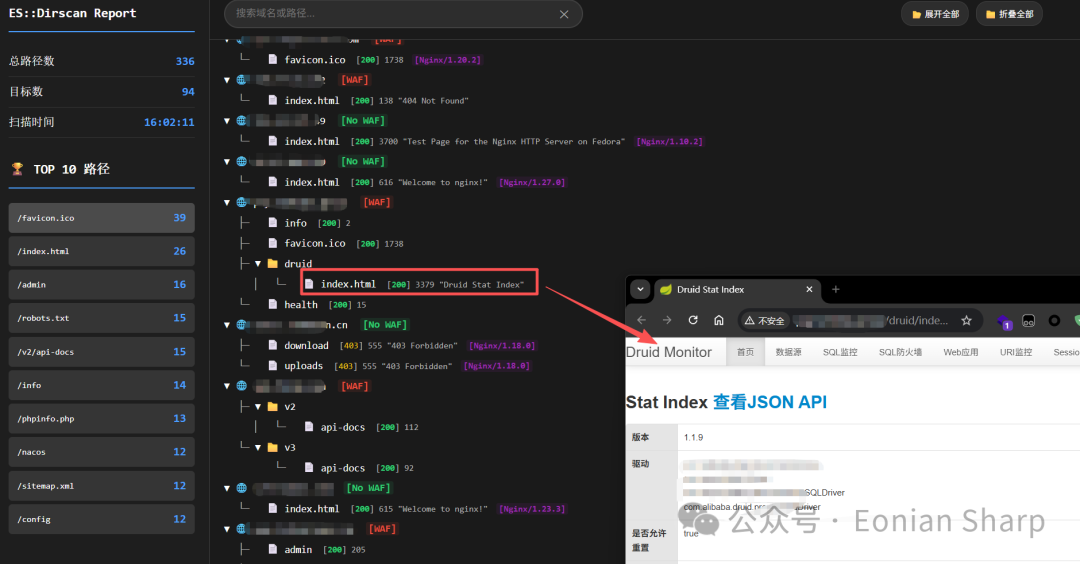Click the browser back arrow
This screenshot has width=1080, height=564.
pyautogui.click(x=641, y=320)
